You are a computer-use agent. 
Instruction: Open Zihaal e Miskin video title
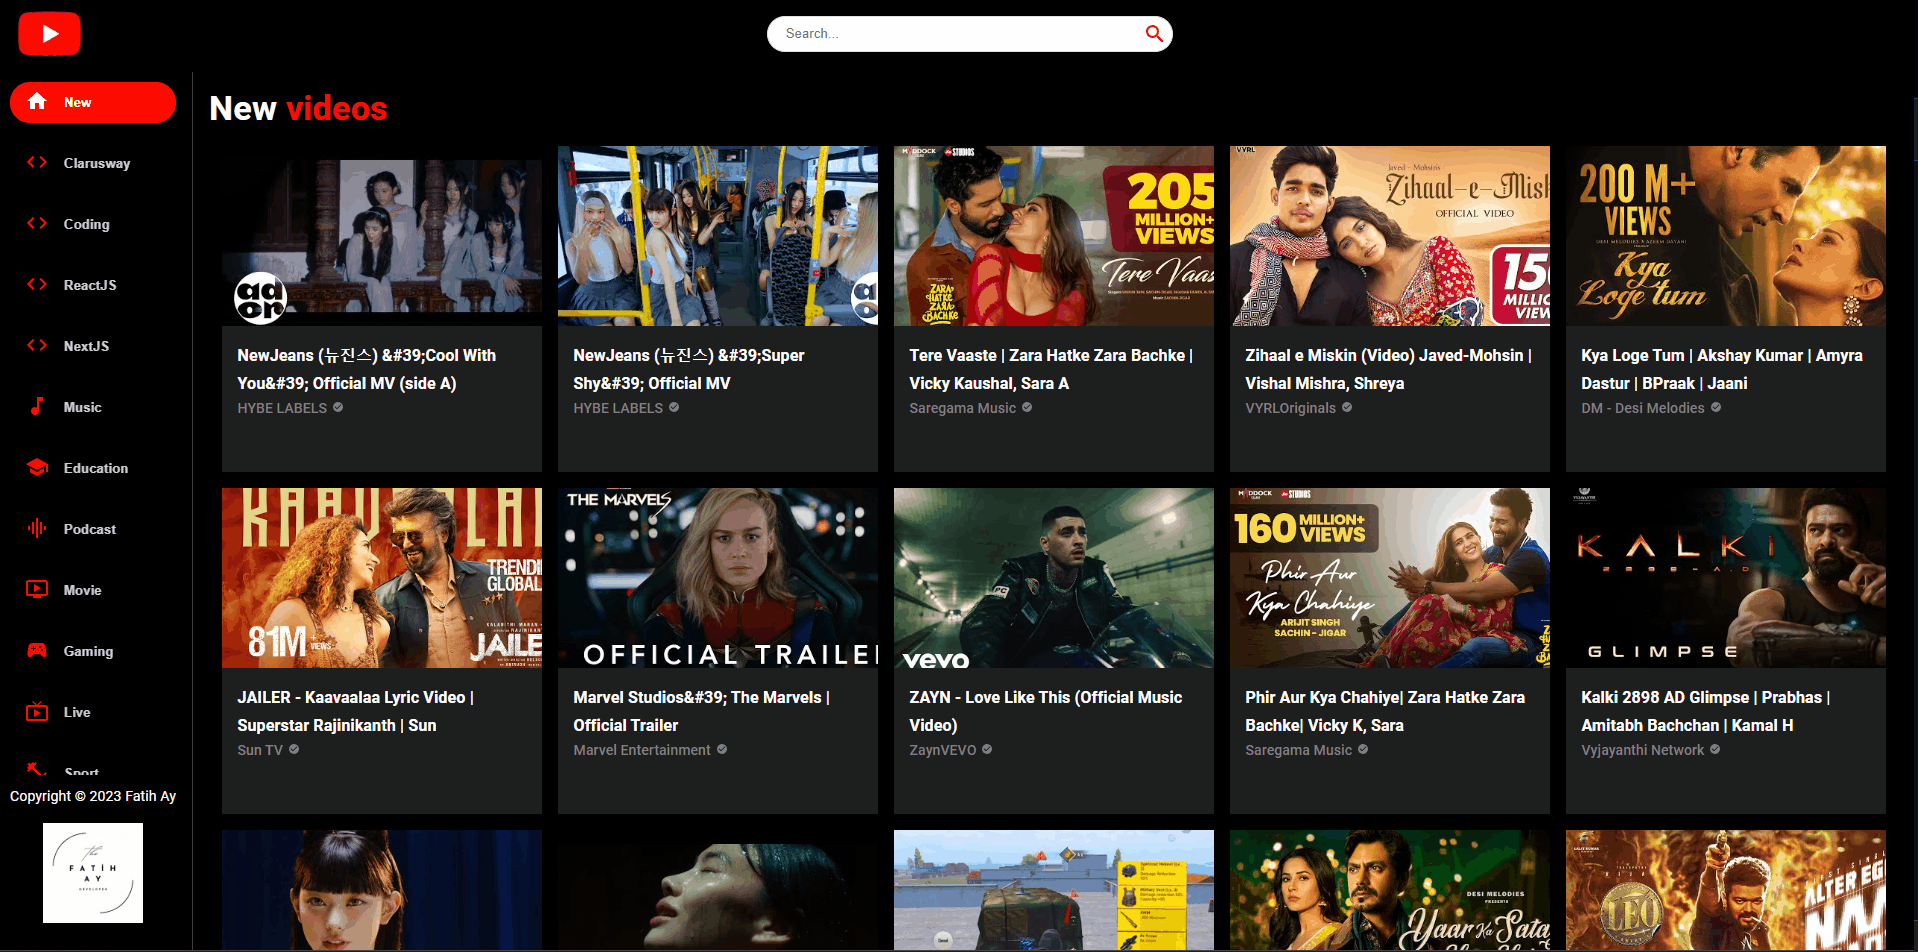1388,369
